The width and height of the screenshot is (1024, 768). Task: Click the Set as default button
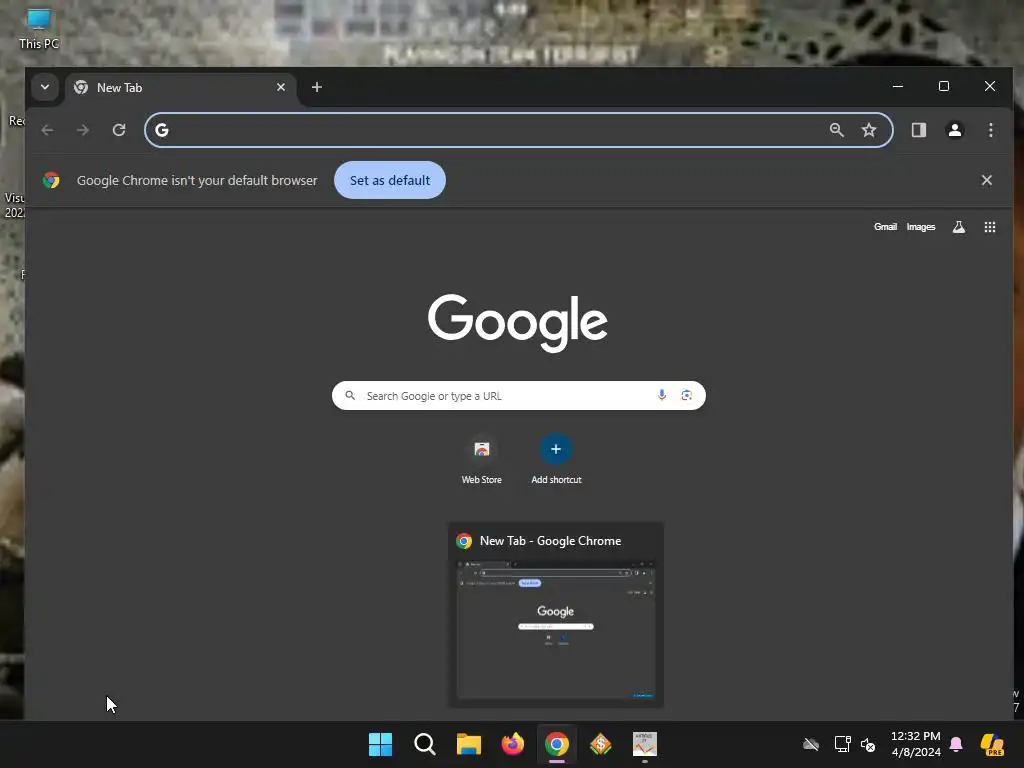(390, 180)
